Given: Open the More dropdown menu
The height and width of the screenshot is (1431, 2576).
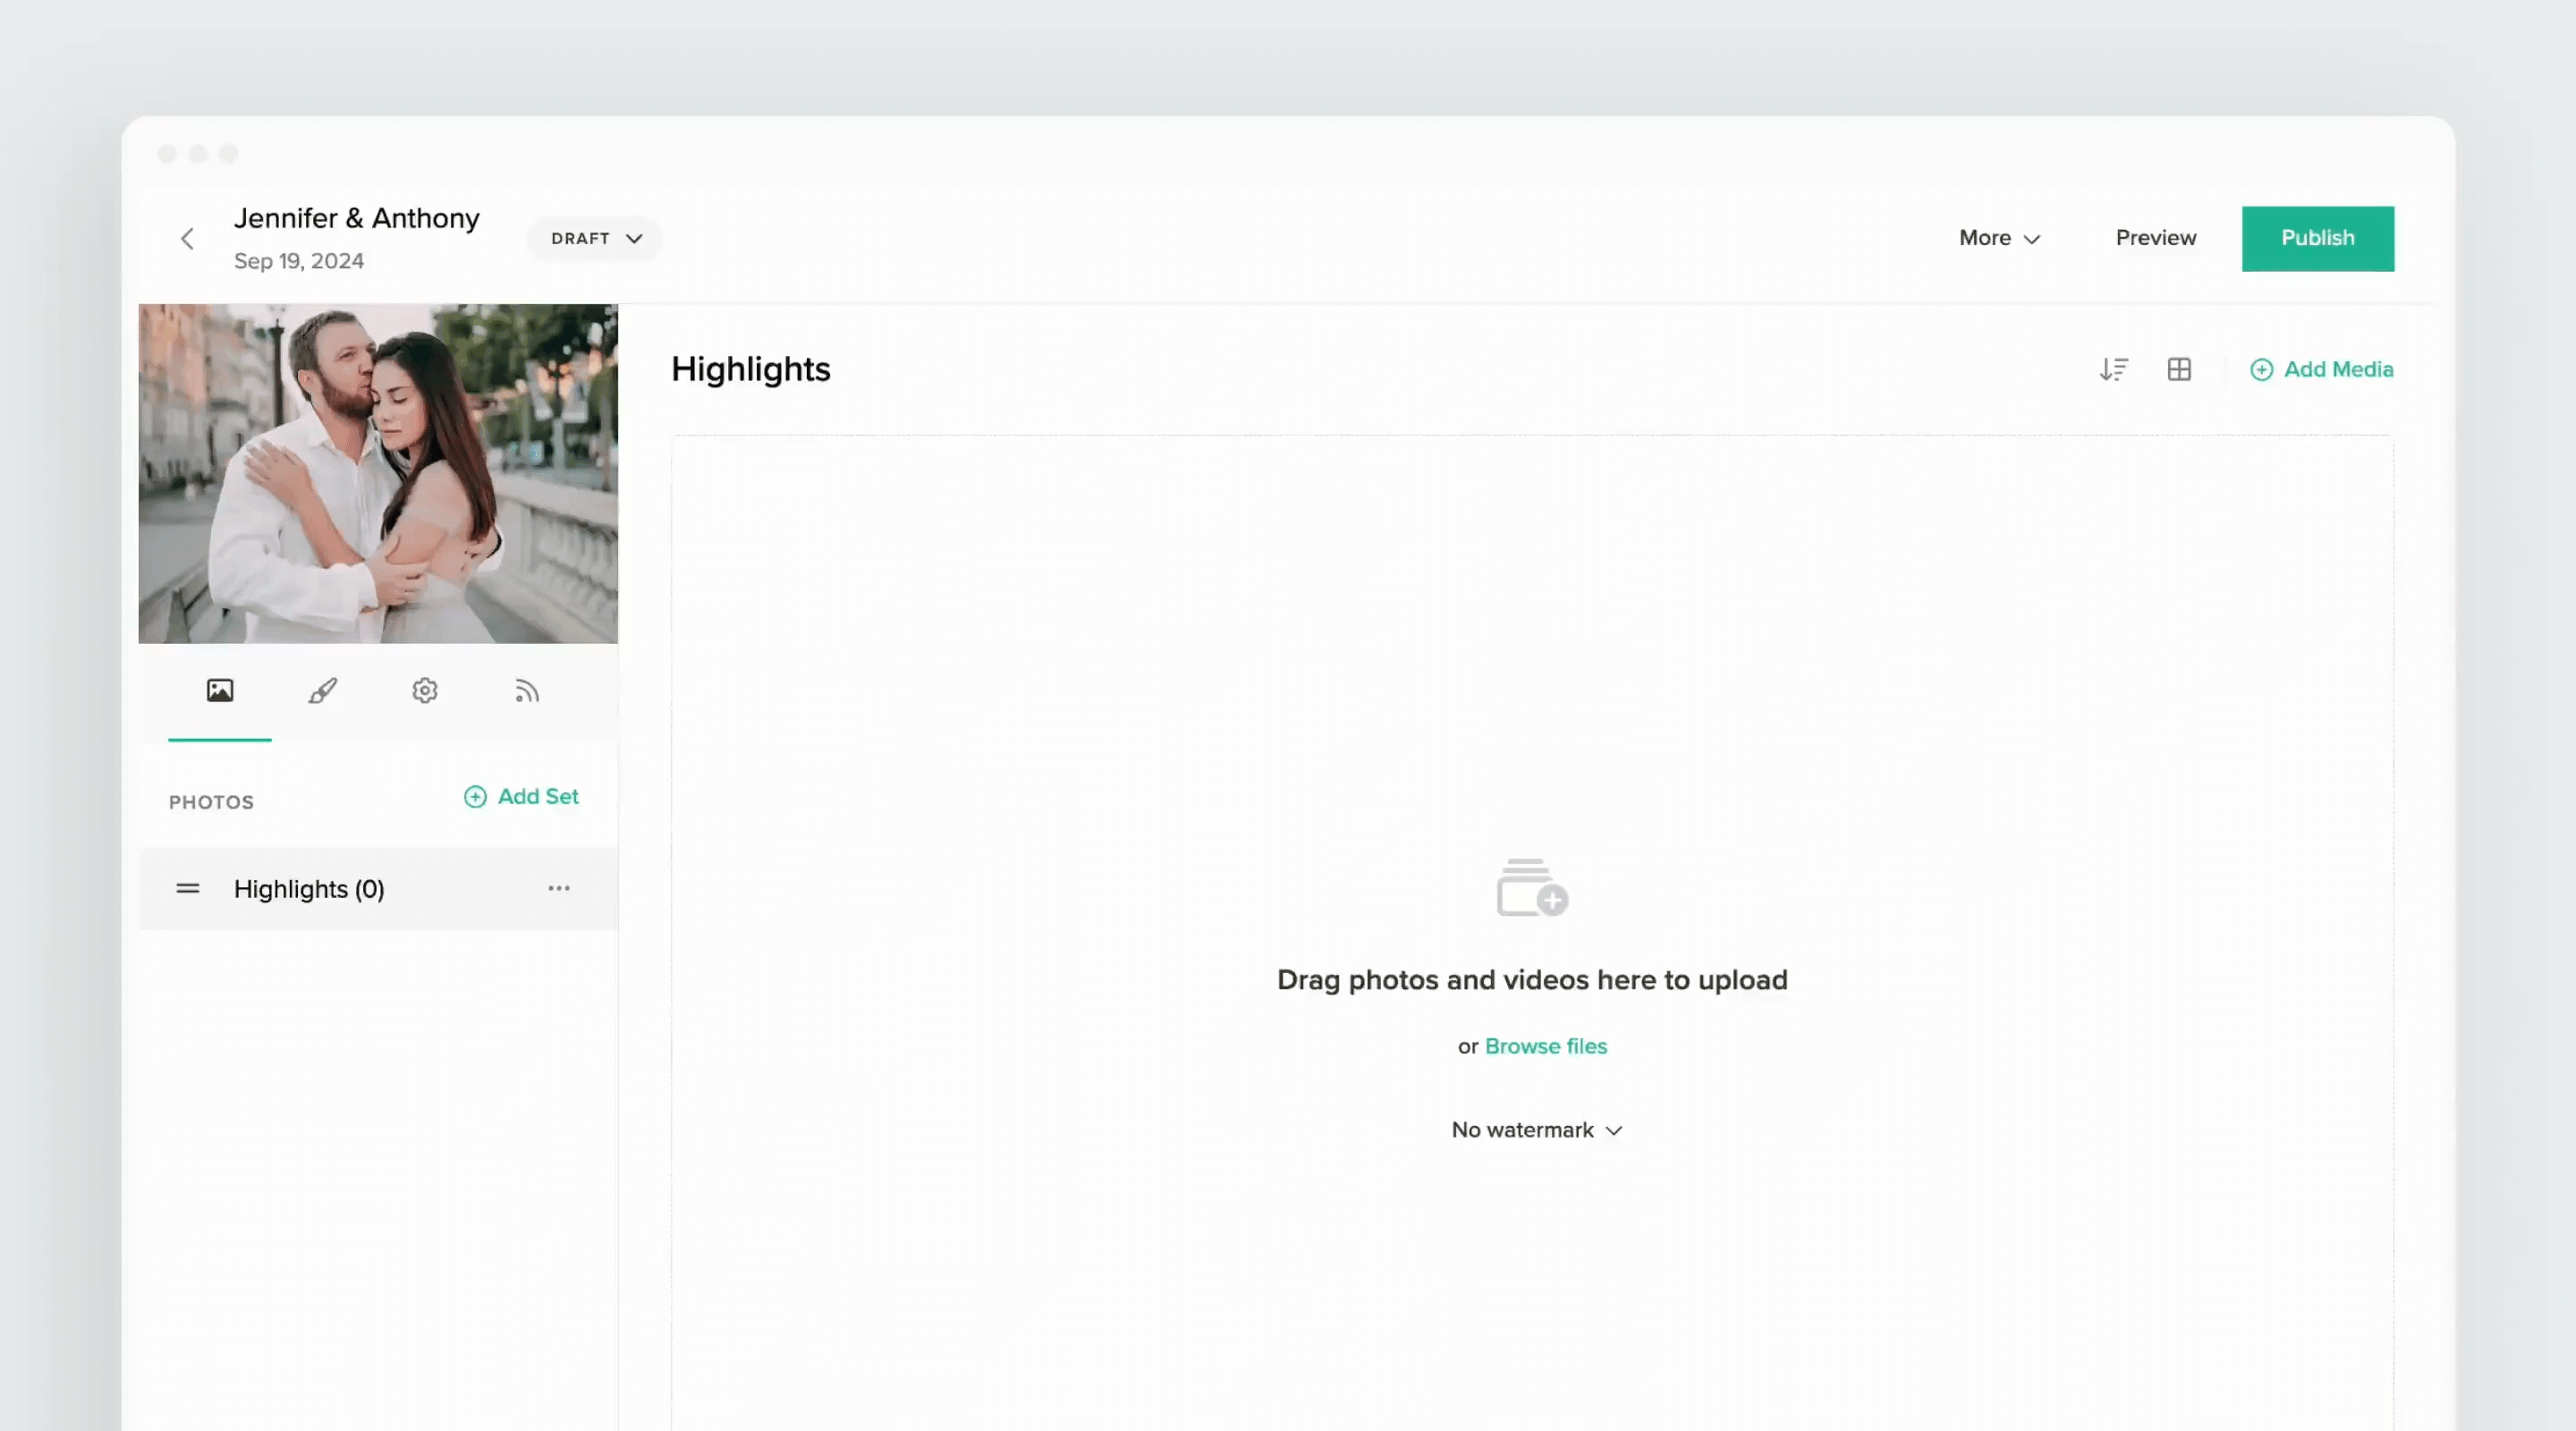Looking at the screenshot, I should pyautogui.click(x=1999, y=239).
